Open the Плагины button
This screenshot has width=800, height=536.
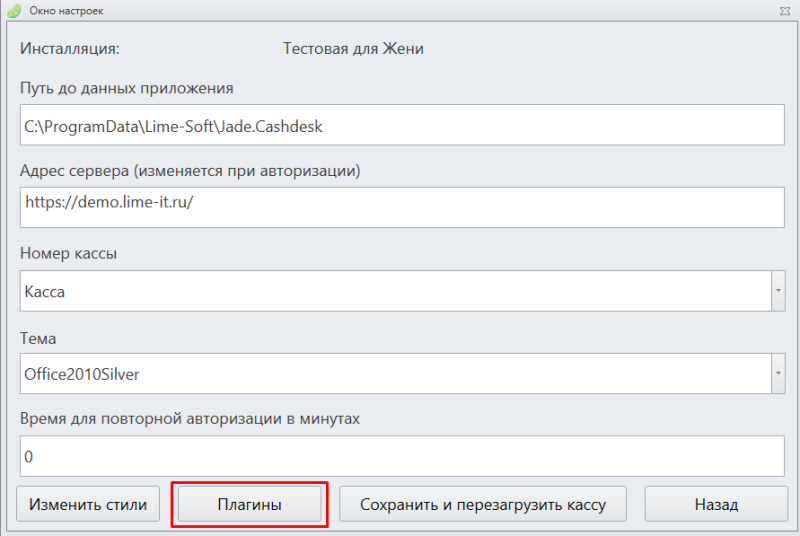(249, 504)
